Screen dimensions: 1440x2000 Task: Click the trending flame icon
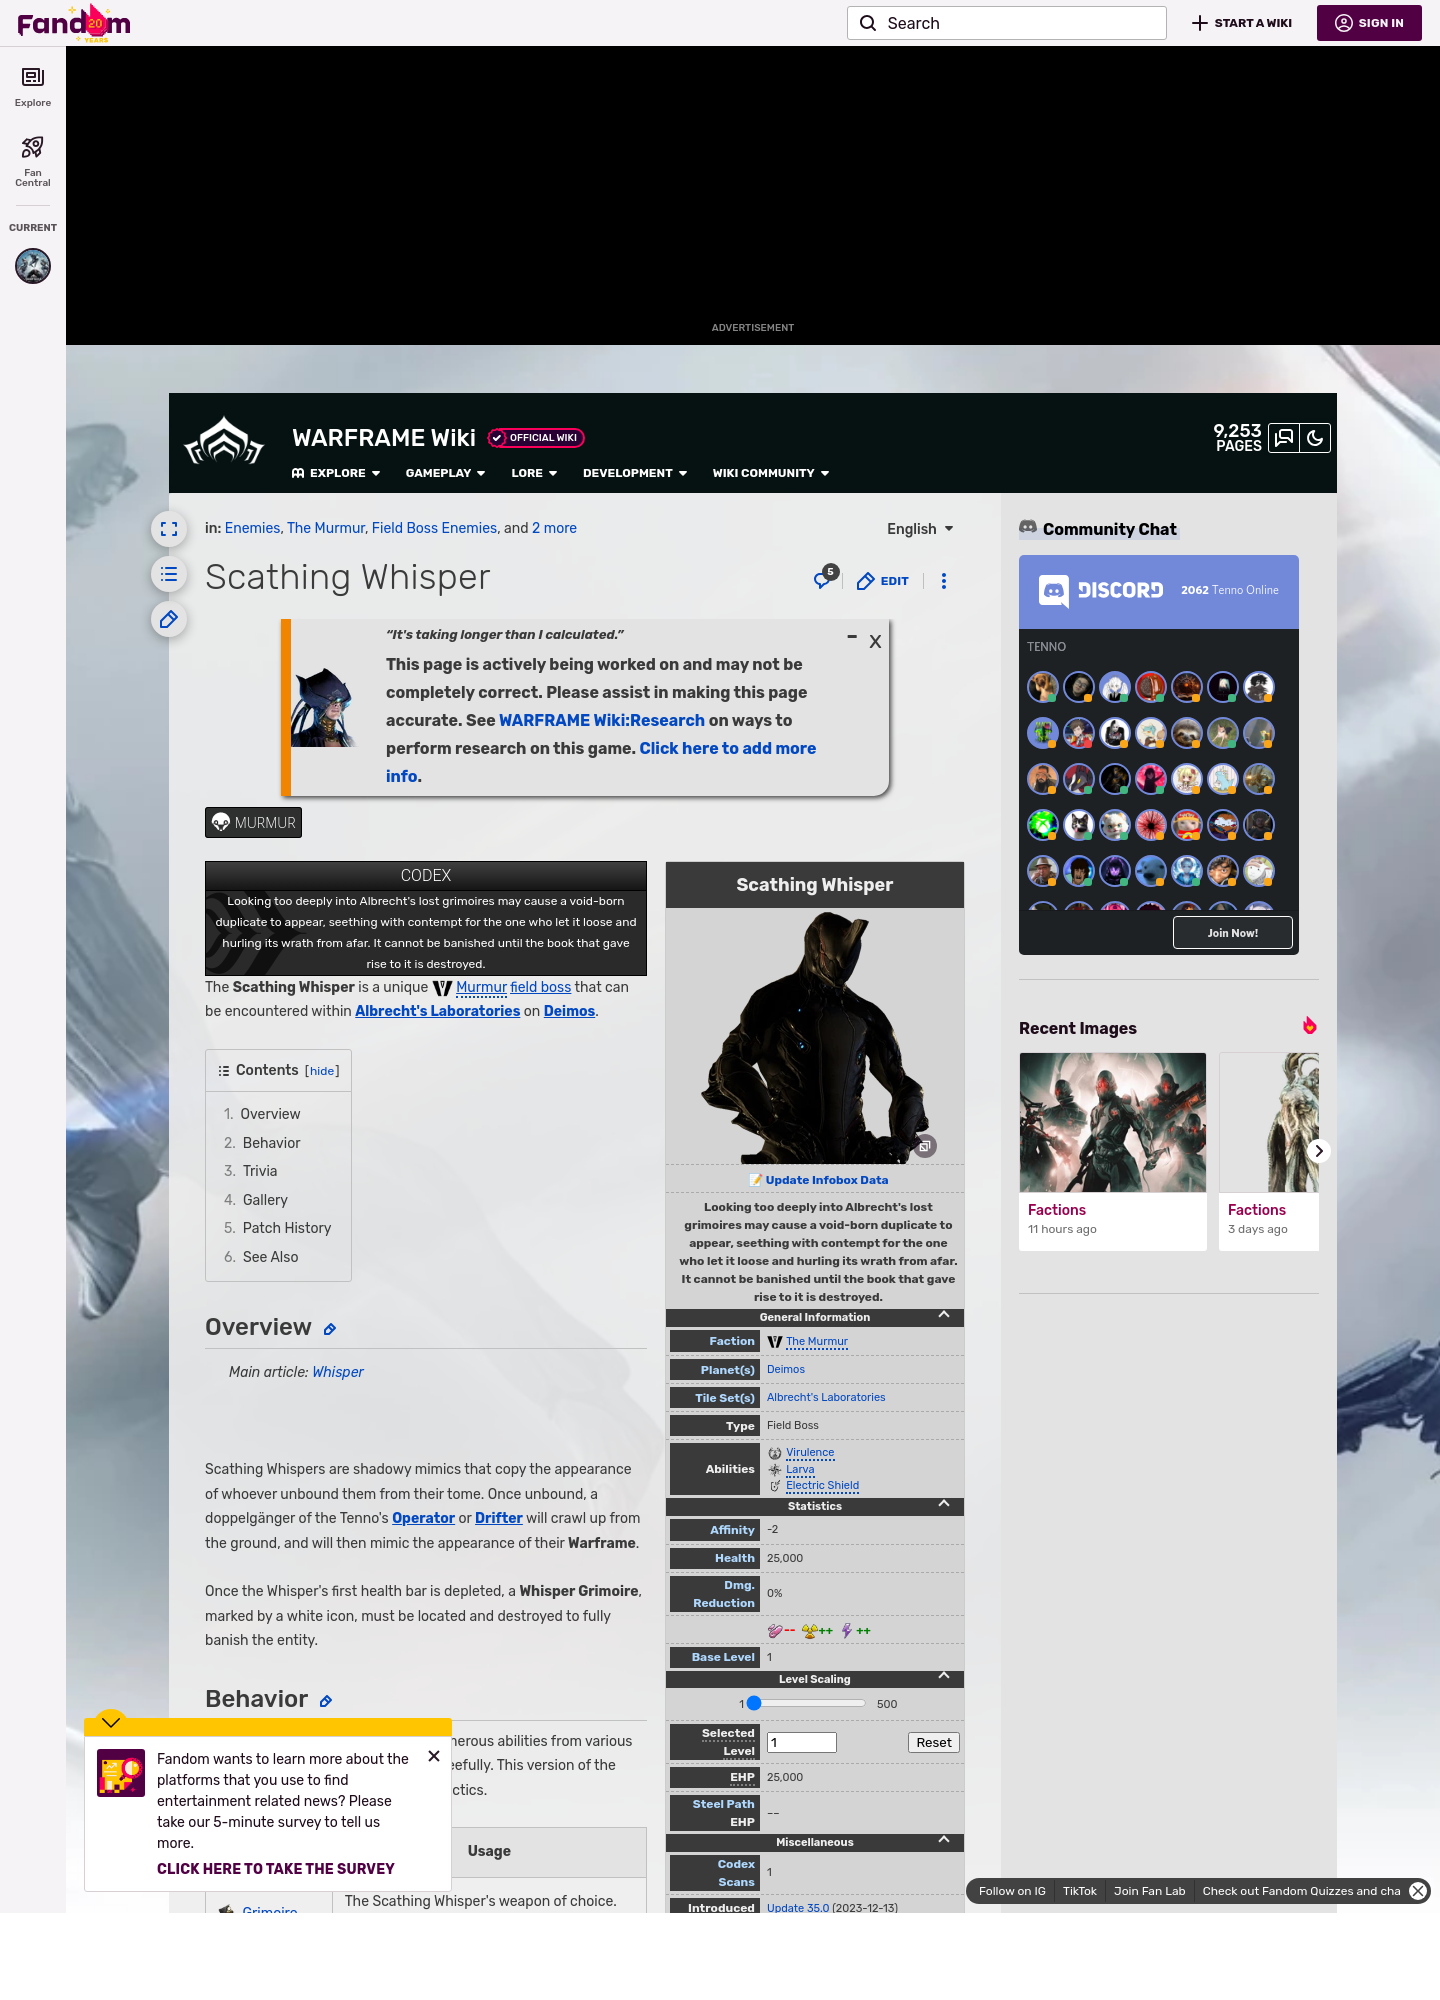click(x=1309, y=1026)
